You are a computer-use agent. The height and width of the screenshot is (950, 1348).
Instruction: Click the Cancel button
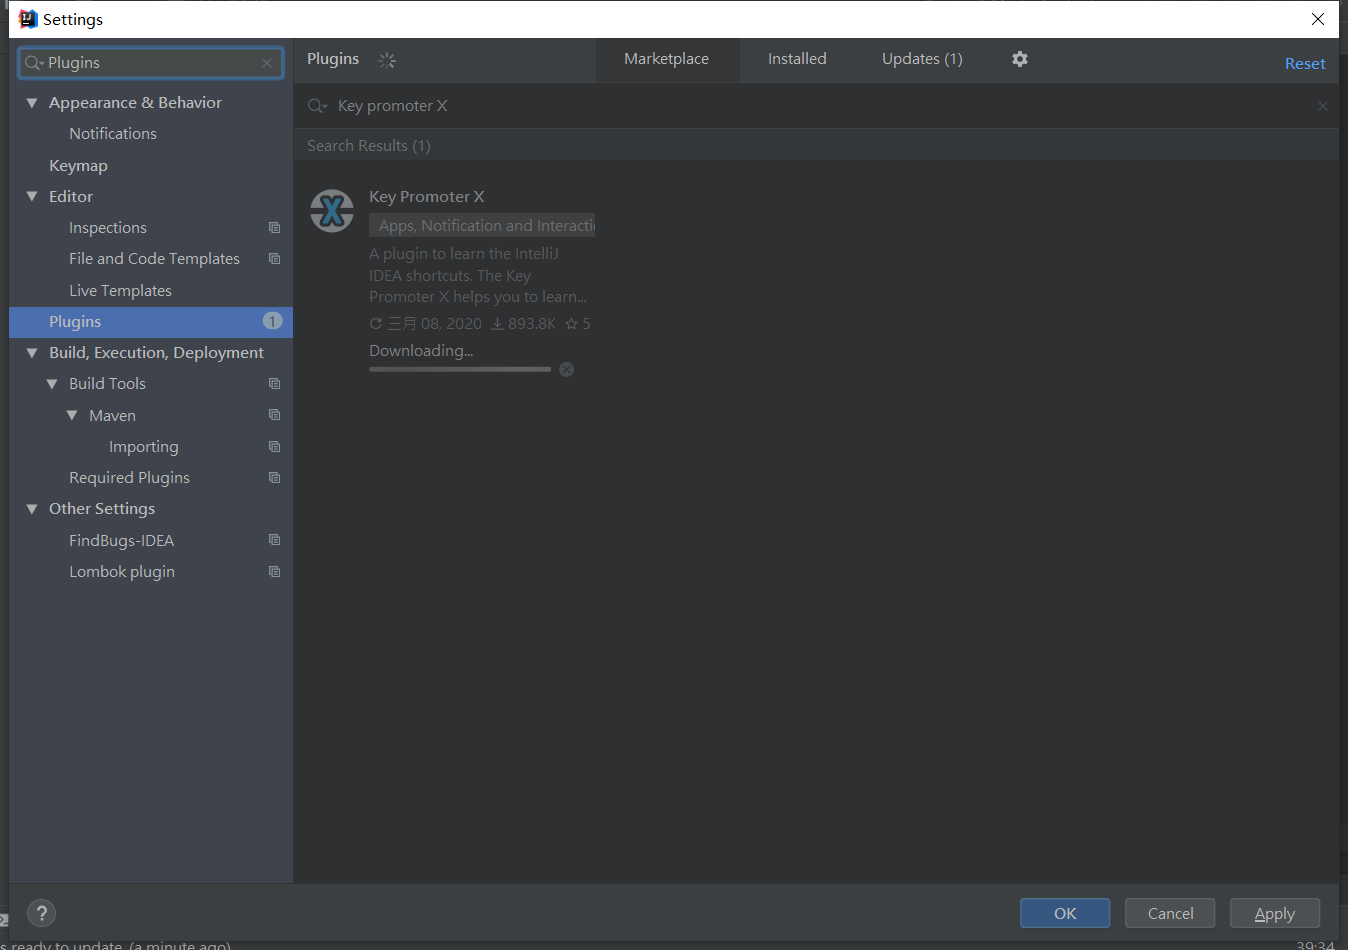pyautogui.click(x=1170, y=913)
